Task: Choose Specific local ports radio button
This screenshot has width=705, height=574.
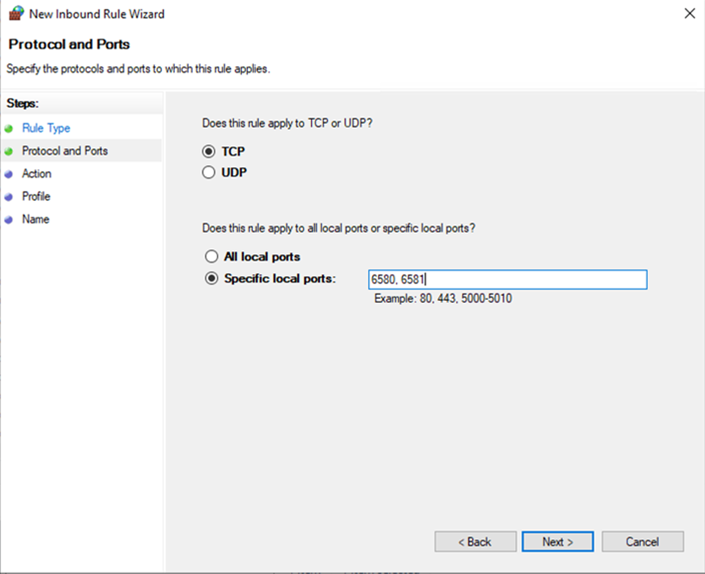Action: coord(211,279)
